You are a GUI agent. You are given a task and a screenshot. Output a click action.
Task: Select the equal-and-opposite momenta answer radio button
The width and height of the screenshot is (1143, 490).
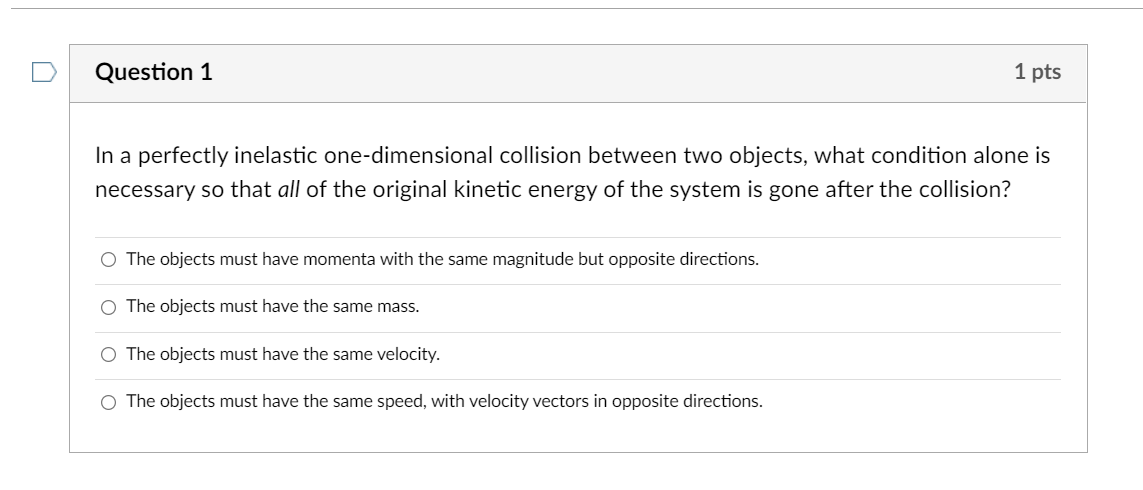(108, 260)
